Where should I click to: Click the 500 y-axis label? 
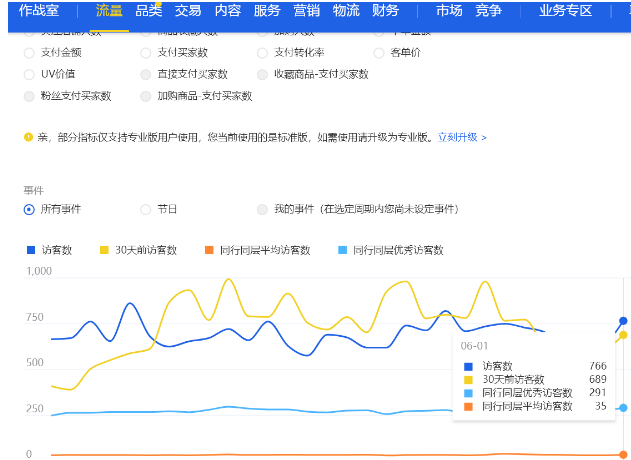click(35, 363)
